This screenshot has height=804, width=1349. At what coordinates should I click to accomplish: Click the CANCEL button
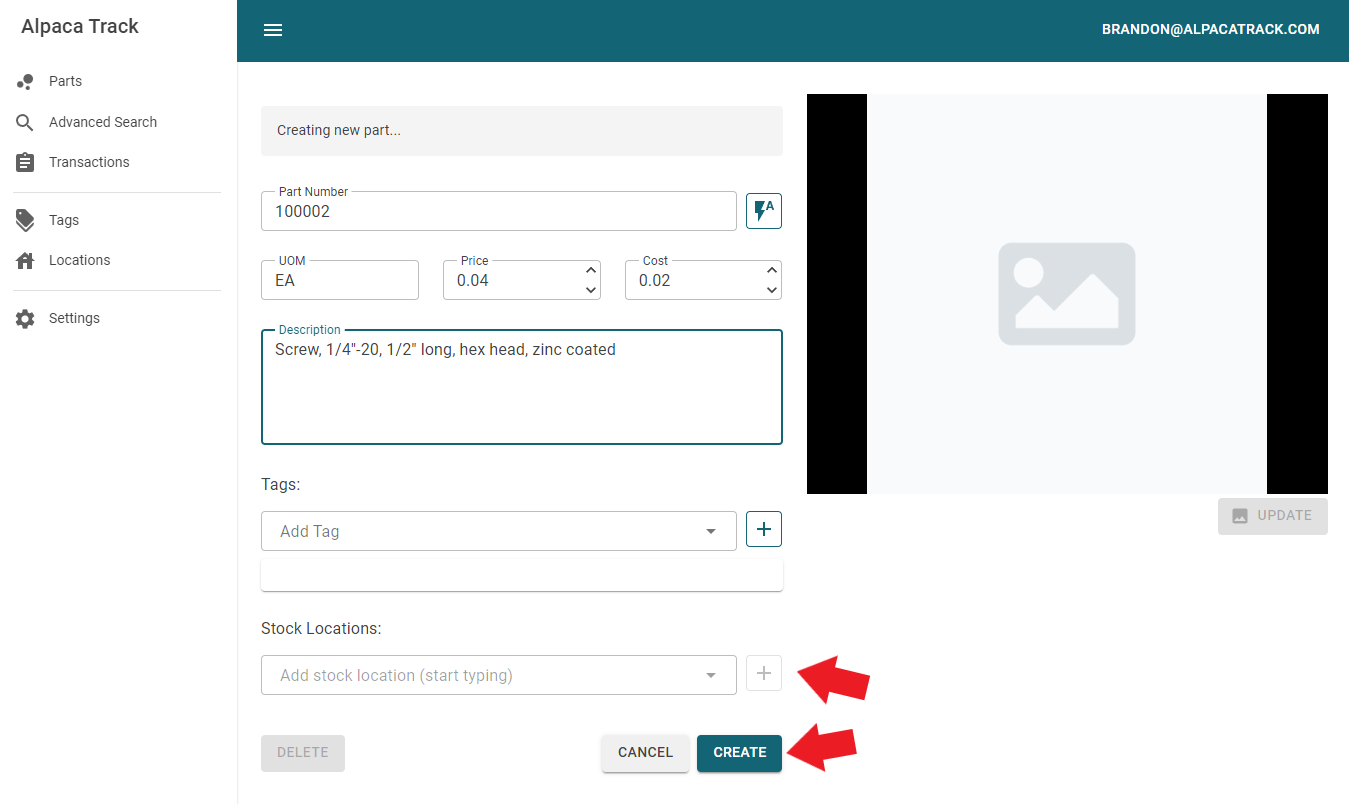coord(645,753)
